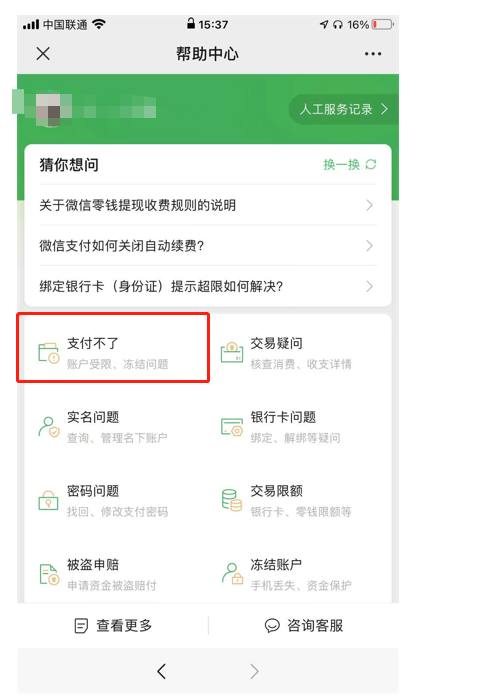Tap the 冻结账户 person lock icon
477x699 pixels.
click(232, 574)
